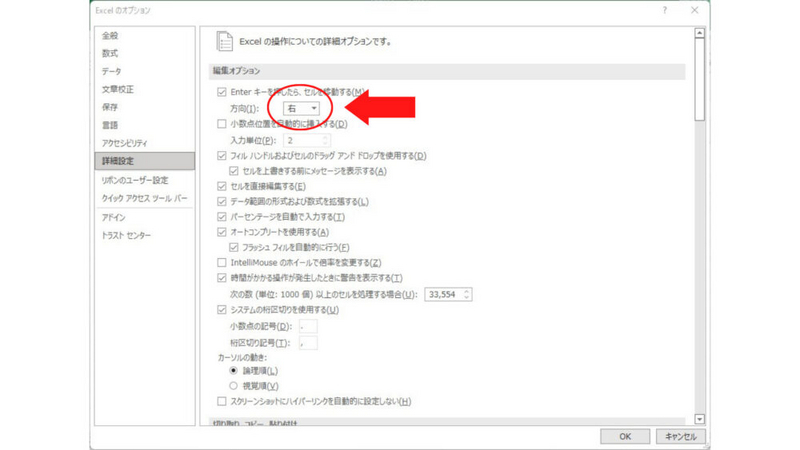Screen dimensions: 800x450
Task: Select 視覚順 cursor movement radio
Action: [233, 386]
